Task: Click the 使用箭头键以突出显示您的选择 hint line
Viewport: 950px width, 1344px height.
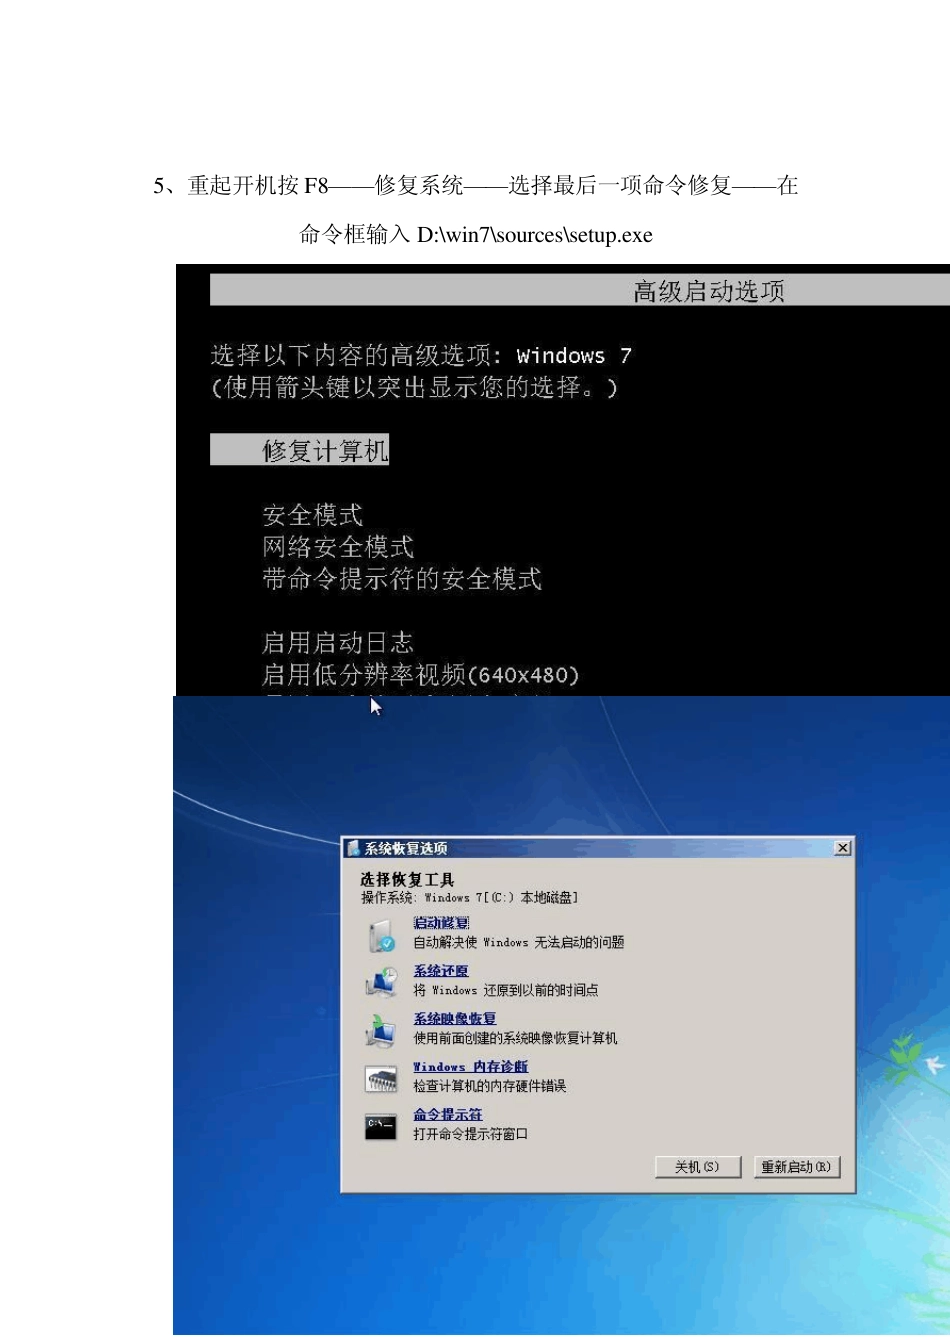Action: pyautogui.click(x=415, y=387)
